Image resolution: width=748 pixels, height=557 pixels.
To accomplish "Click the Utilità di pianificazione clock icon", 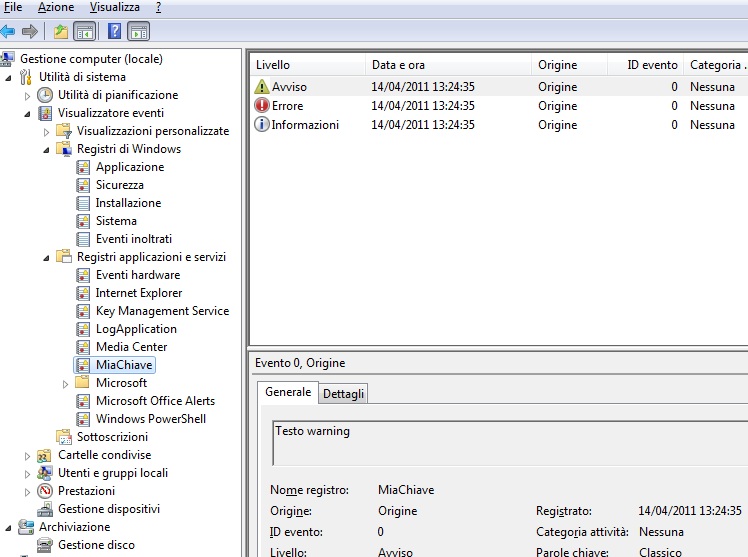I will click(45, 95).
